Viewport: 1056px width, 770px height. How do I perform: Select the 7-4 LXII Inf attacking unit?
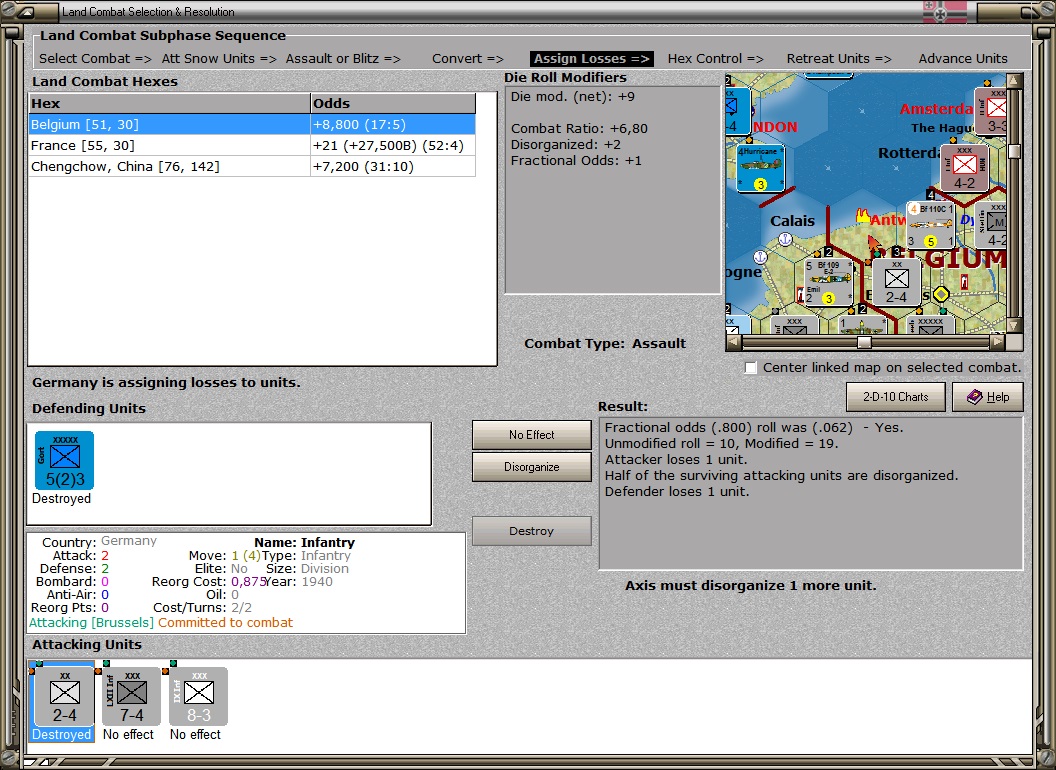pyautogui.click(x=131, y=696)
